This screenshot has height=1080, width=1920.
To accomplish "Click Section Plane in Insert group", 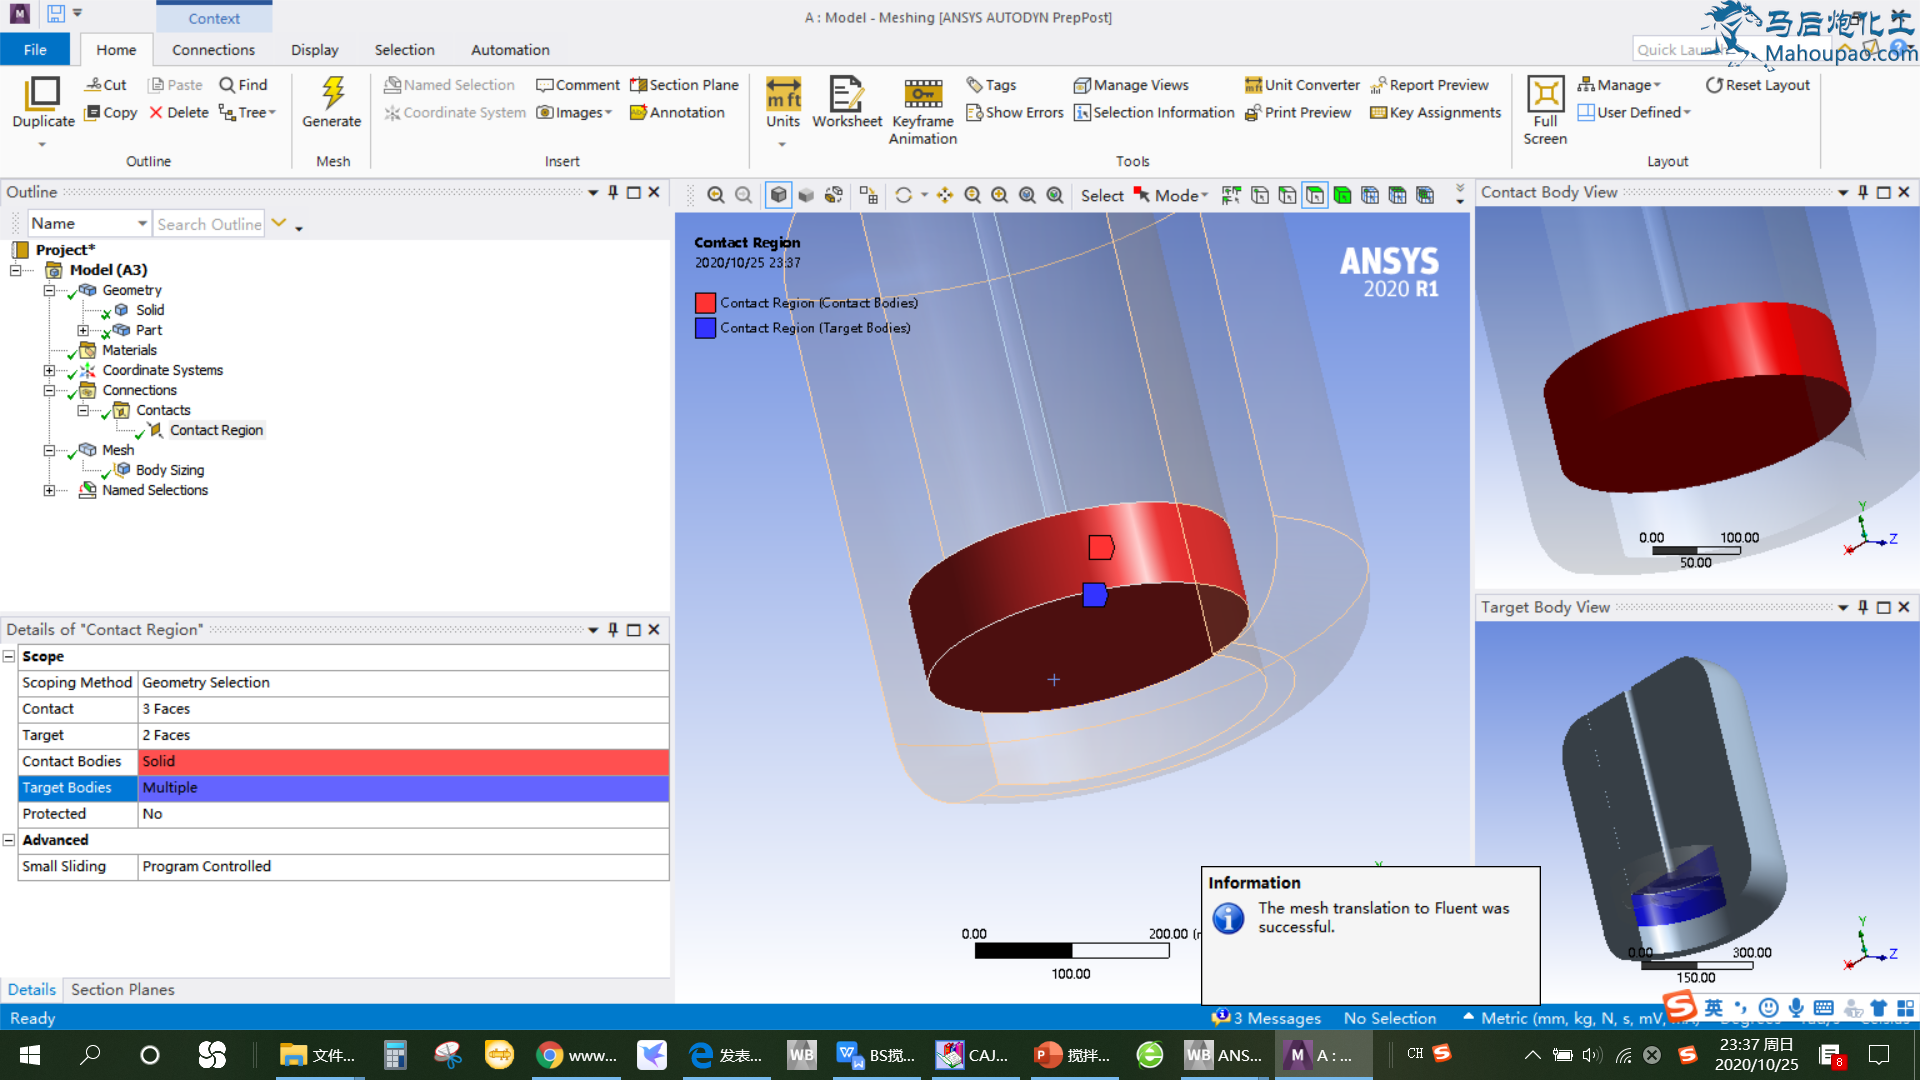I will tap(684, 85).
